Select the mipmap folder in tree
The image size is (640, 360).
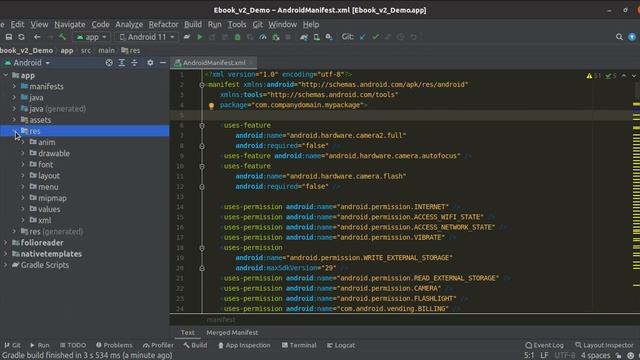[52, 198]
